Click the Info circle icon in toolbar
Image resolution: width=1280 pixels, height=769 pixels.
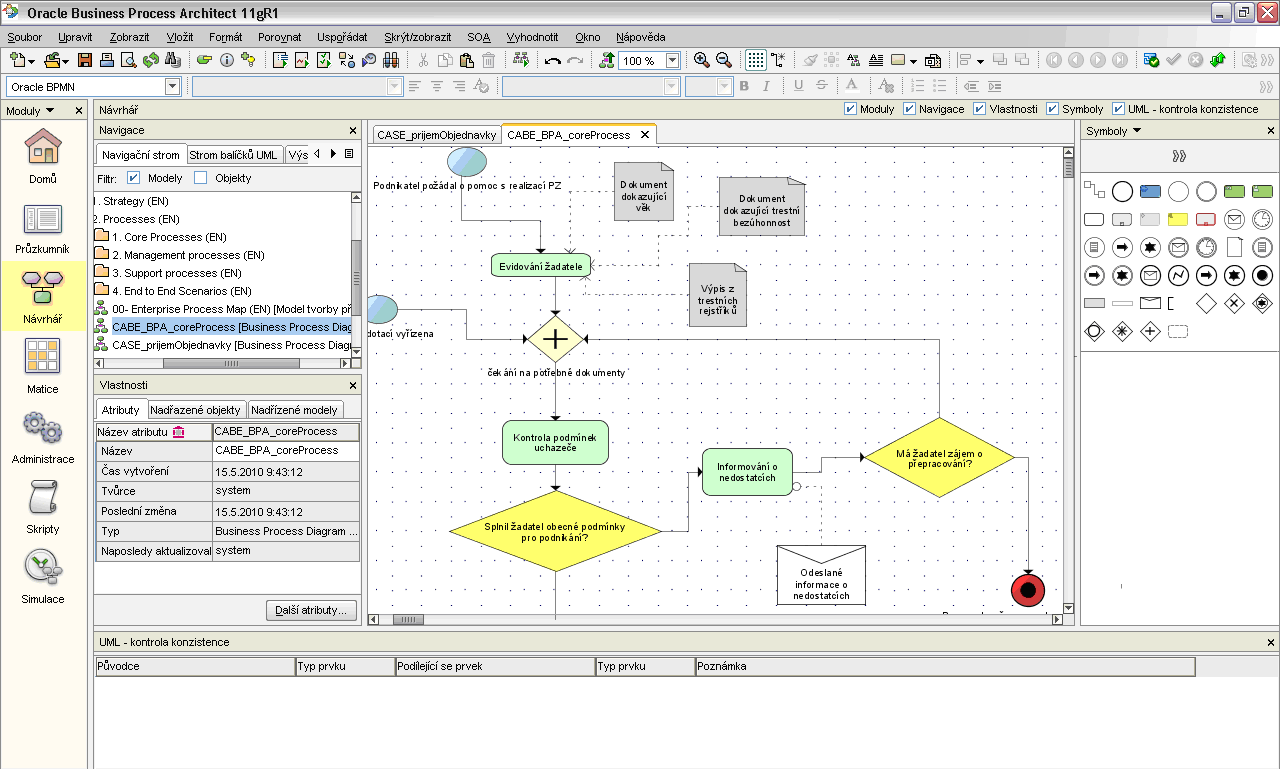tap(226, 60)
